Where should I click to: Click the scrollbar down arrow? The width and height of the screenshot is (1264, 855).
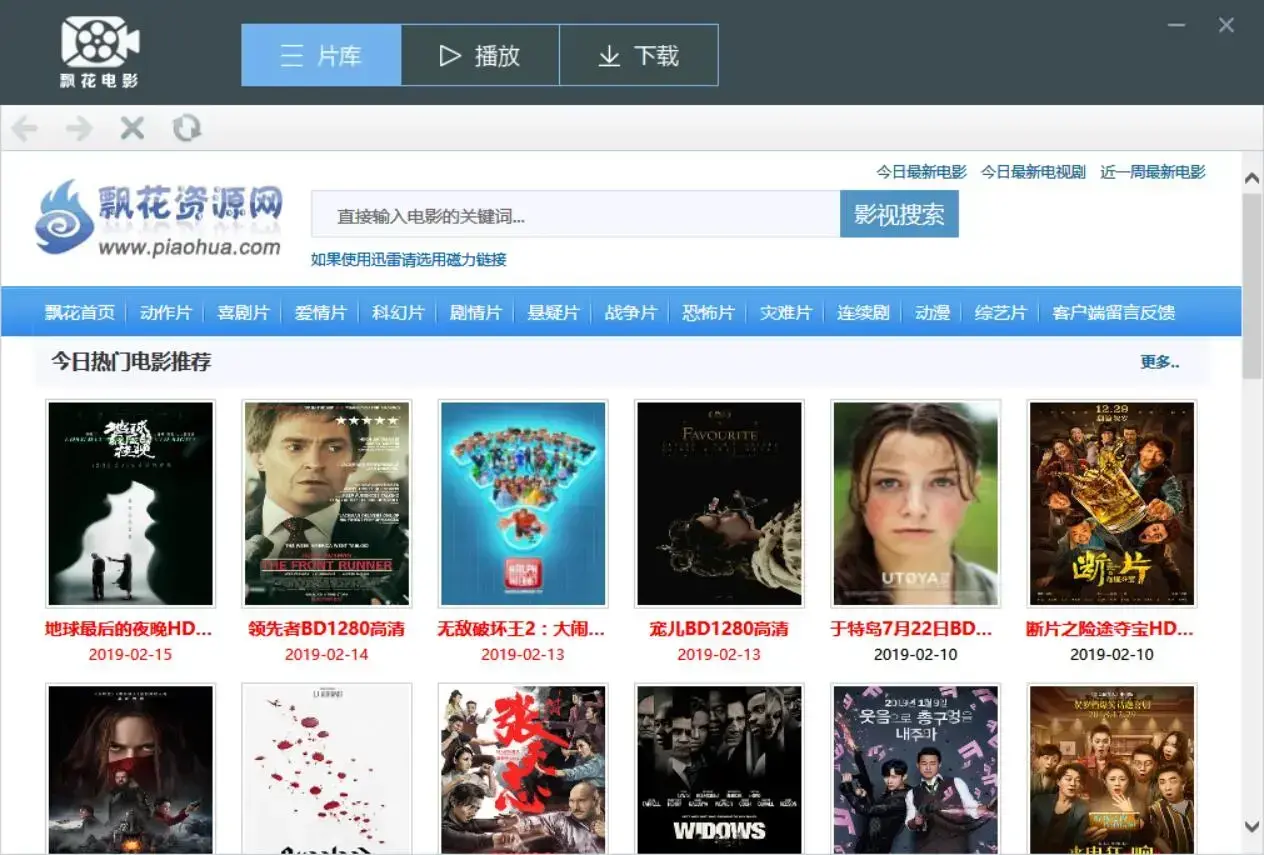[x=1252, y=826]
